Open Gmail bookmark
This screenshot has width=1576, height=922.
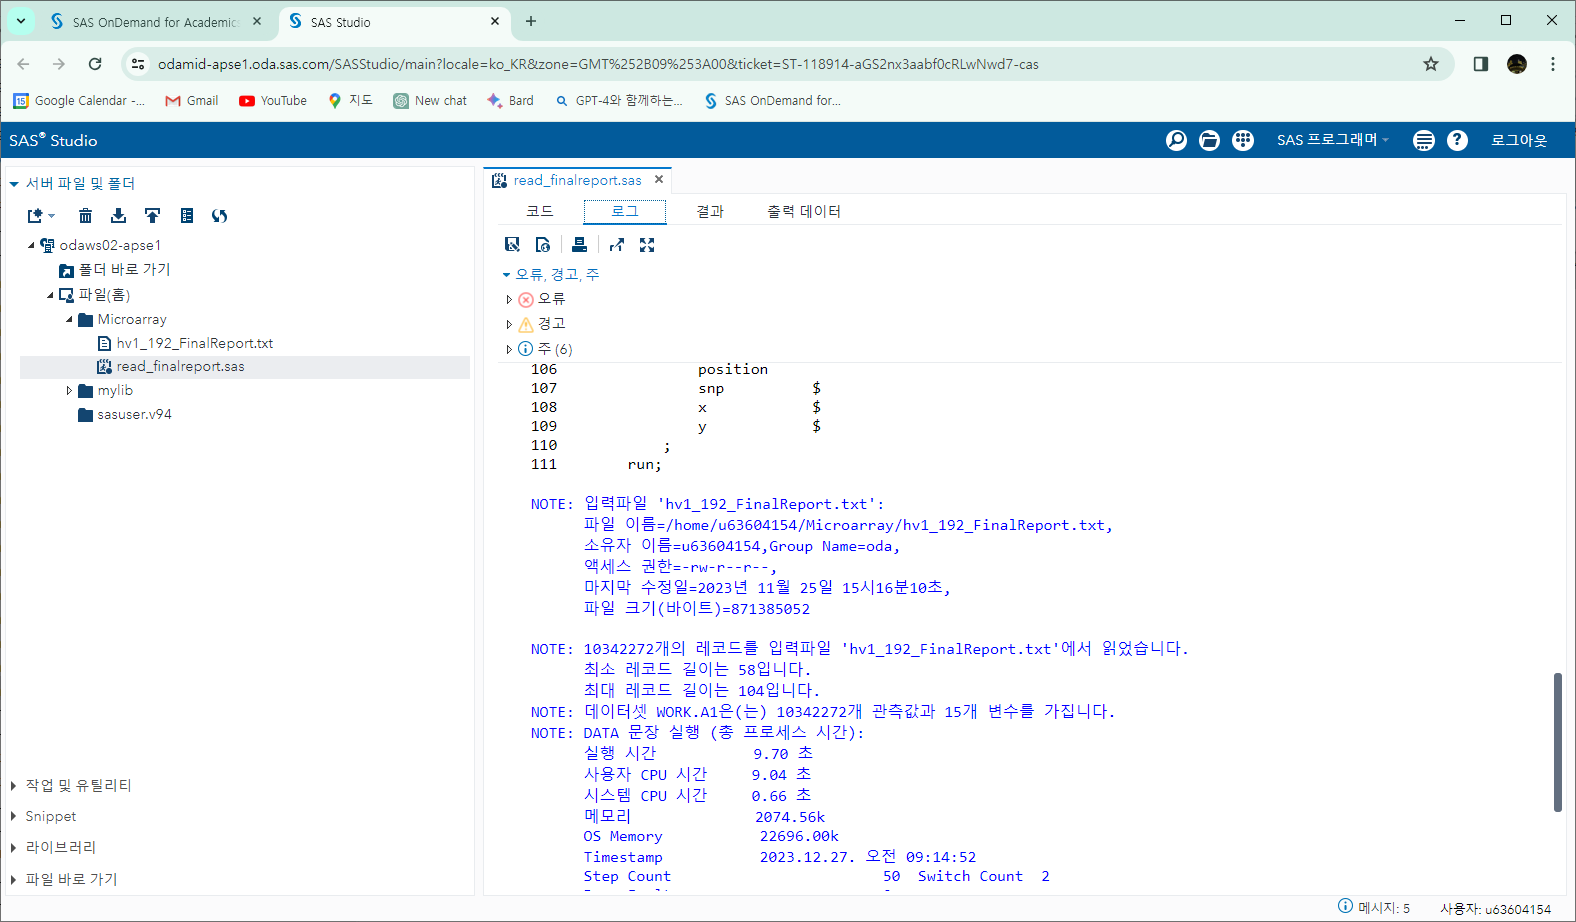191,101
